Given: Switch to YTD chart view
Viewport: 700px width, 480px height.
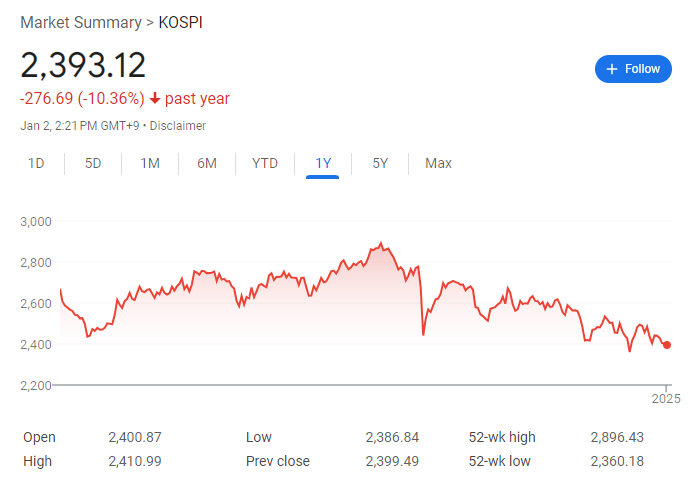Looking at the screenshot, I should pyautogui.click(x=265, y=163).
